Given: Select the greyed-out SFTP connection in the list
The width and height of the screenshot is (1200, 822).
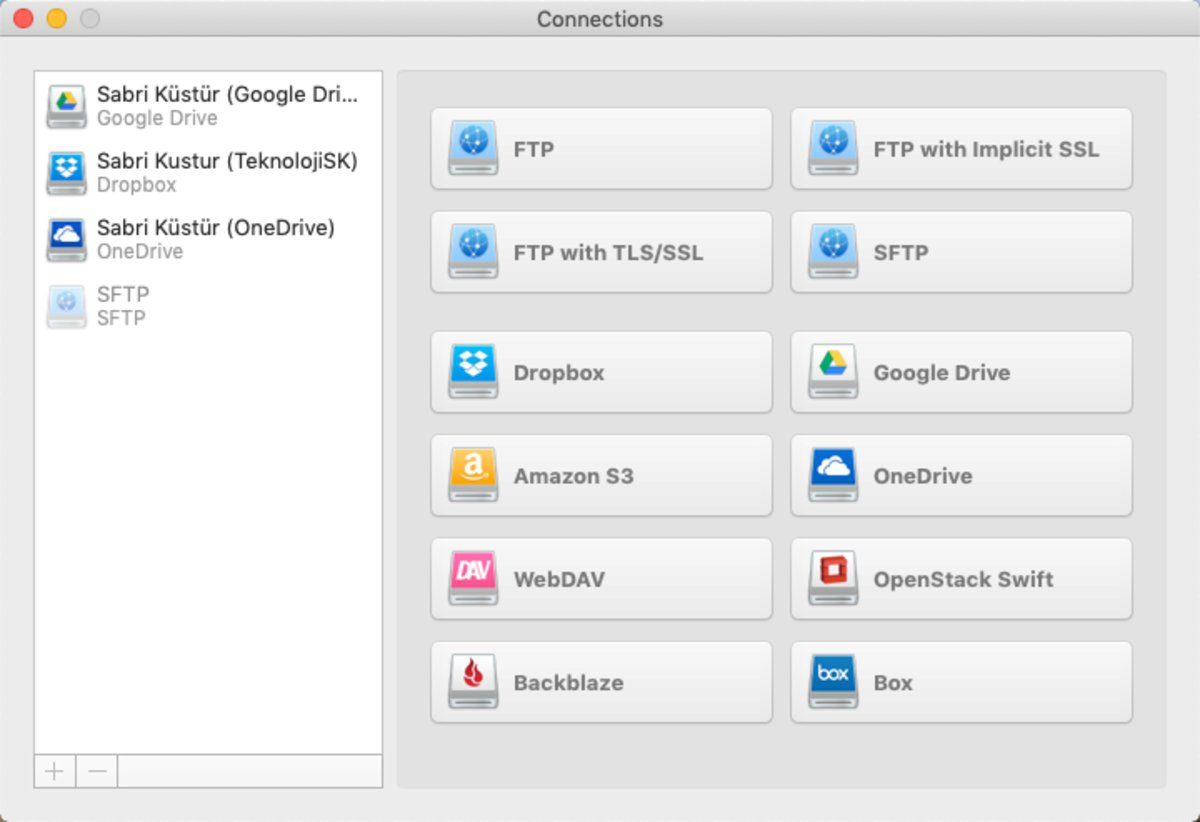Looking at the screenshot, I should point(208,306).
